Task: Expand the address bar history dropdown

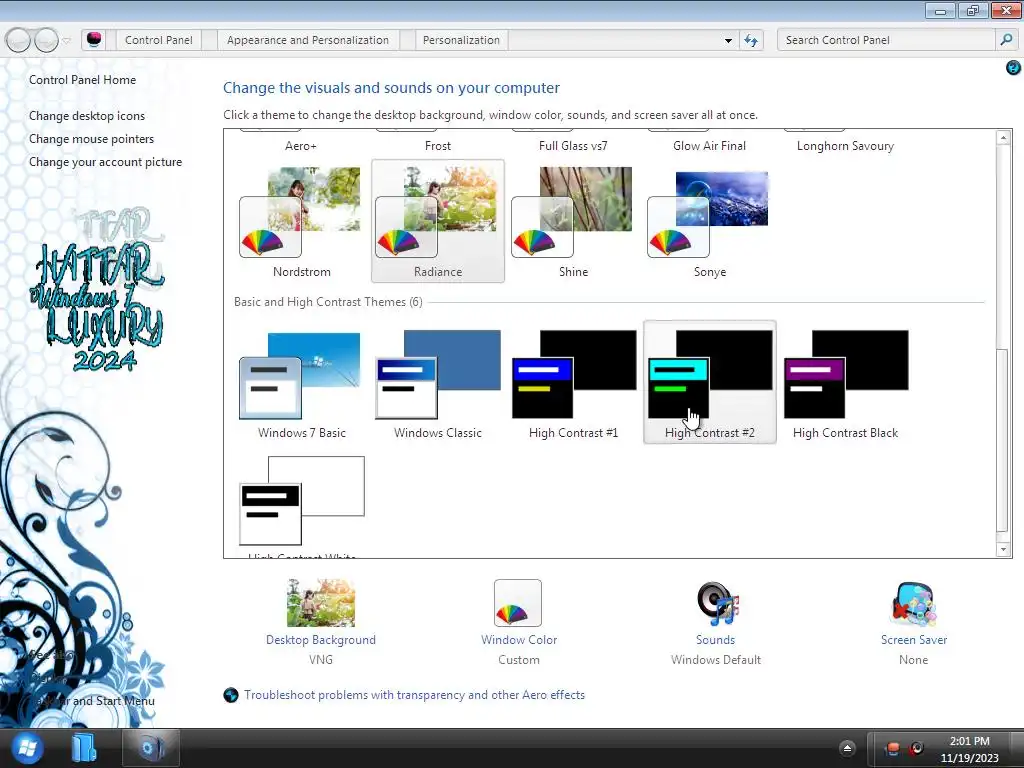Action: tap(728, 40)
